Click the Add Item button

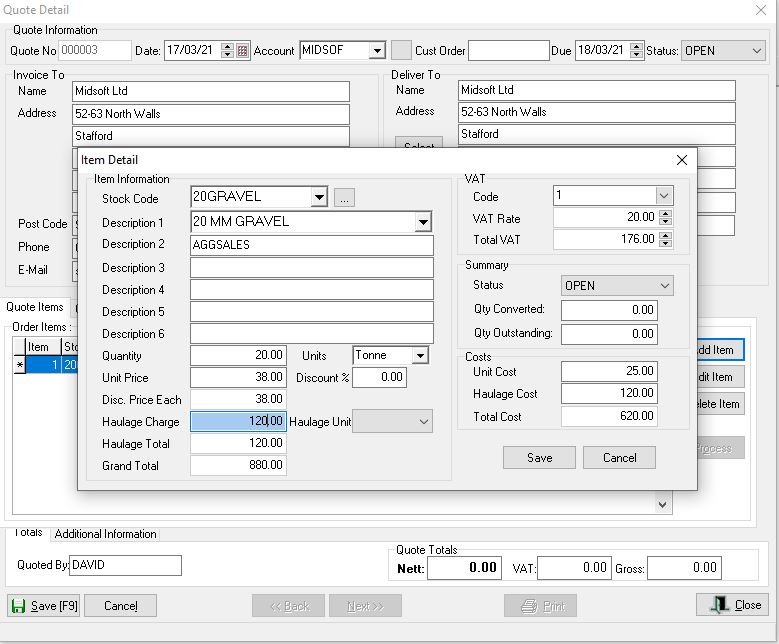coord(720,350)
